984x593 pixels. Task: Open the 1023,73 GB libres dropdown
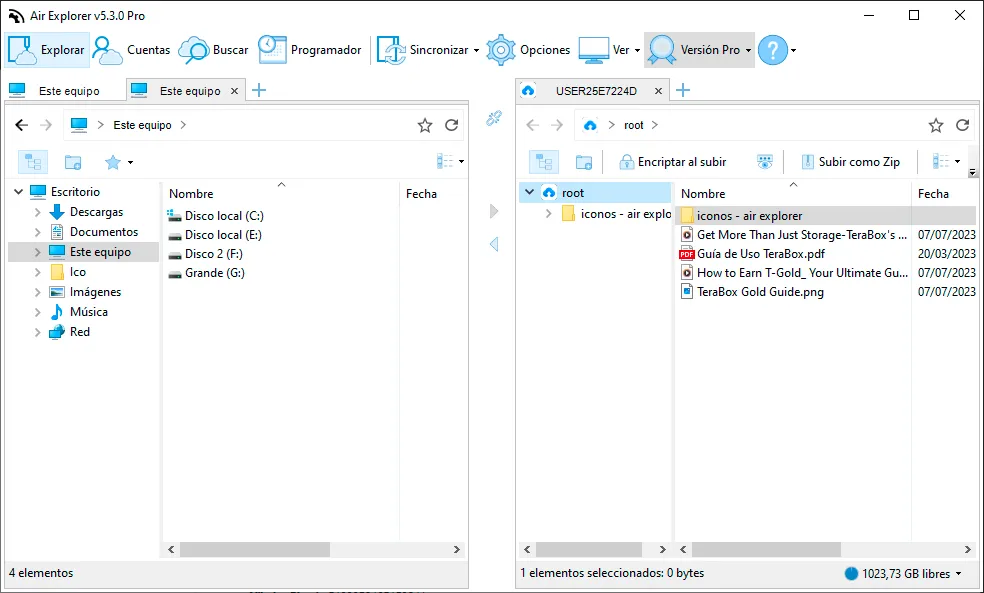(x=958, y=574)
